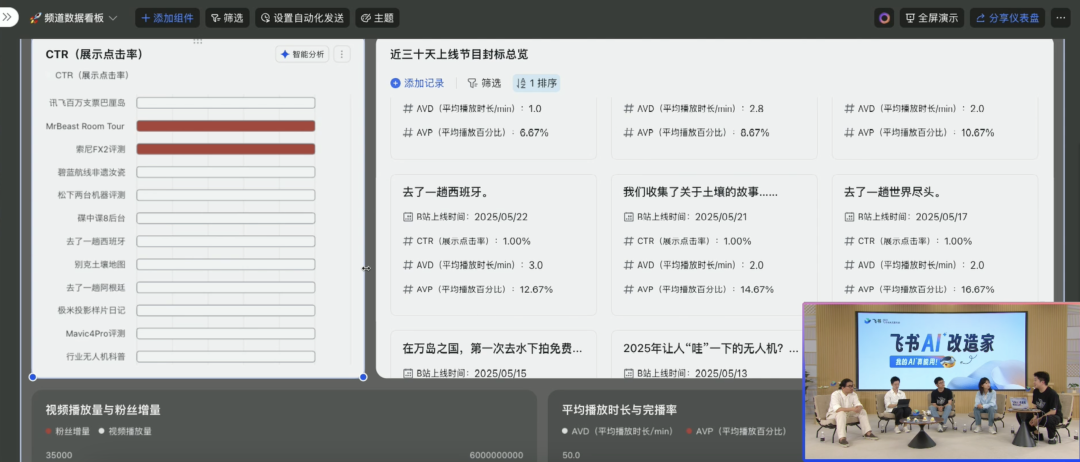Click the date 2025/05/21
The image size is (1080, 462).
click(721, 217)
